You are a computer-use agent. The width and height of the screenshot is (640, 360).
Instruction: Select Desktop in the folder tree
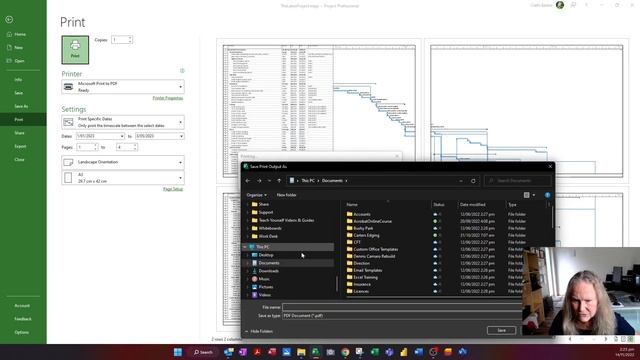click(x=266, y=255)
